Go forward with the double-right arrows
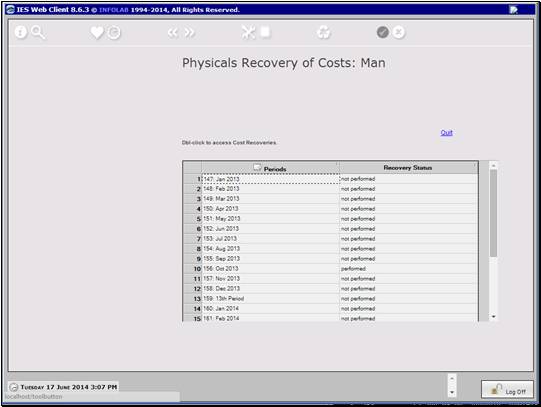 click(189, 32)
